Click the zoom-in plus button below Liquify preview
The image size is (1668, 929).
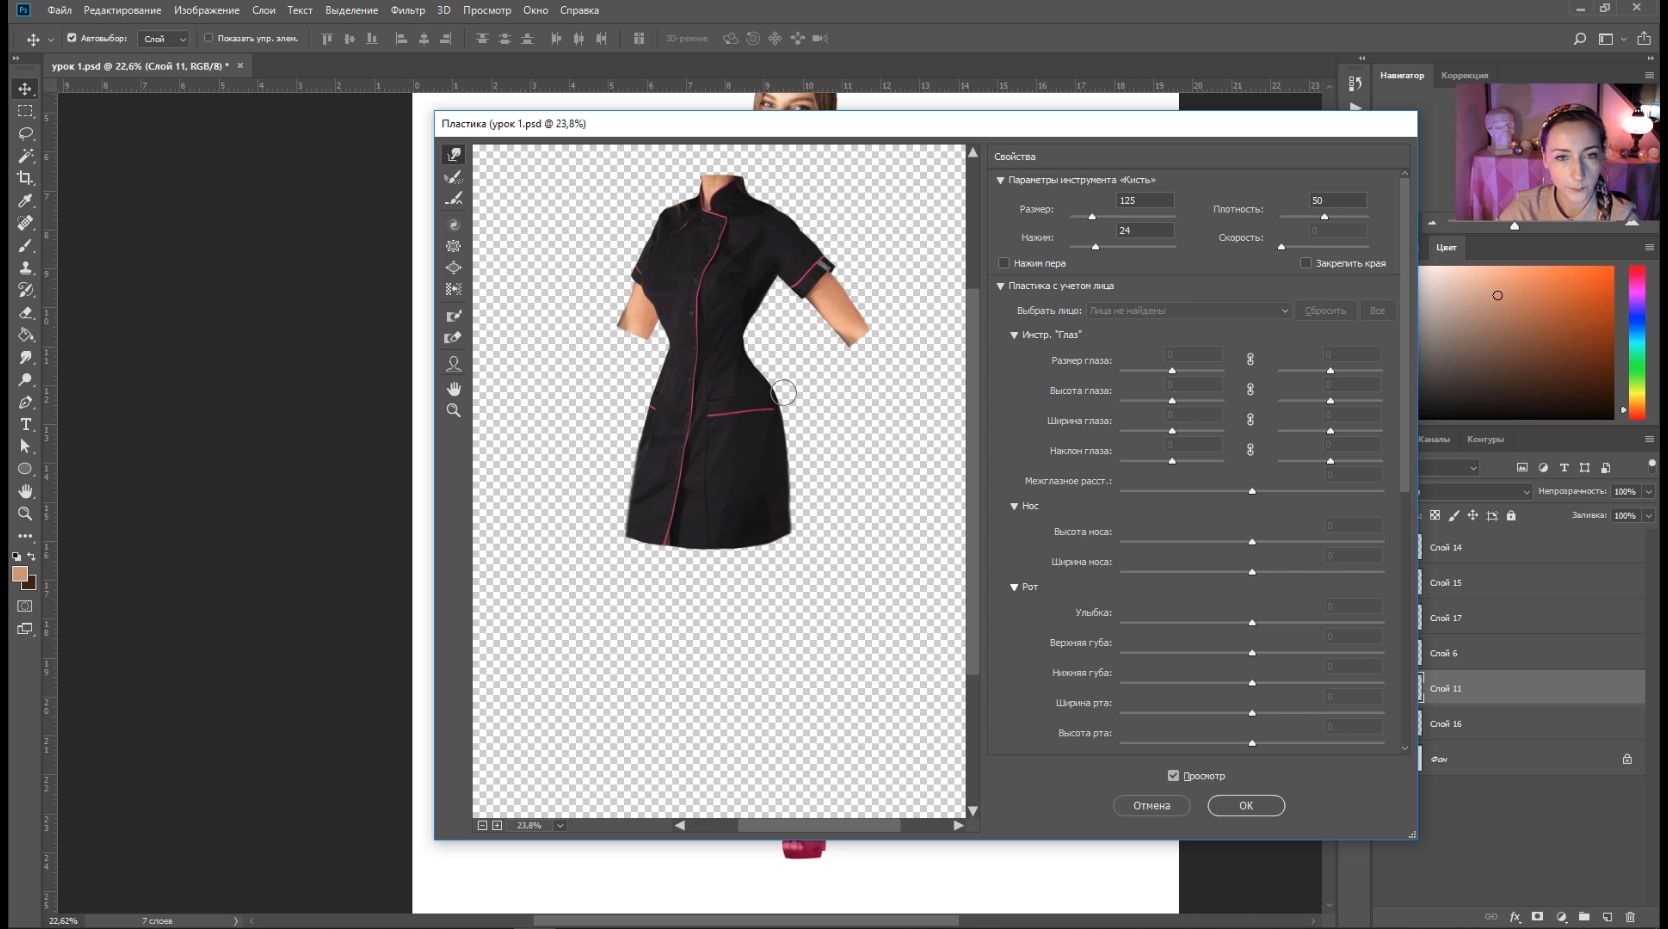[497, 825]
